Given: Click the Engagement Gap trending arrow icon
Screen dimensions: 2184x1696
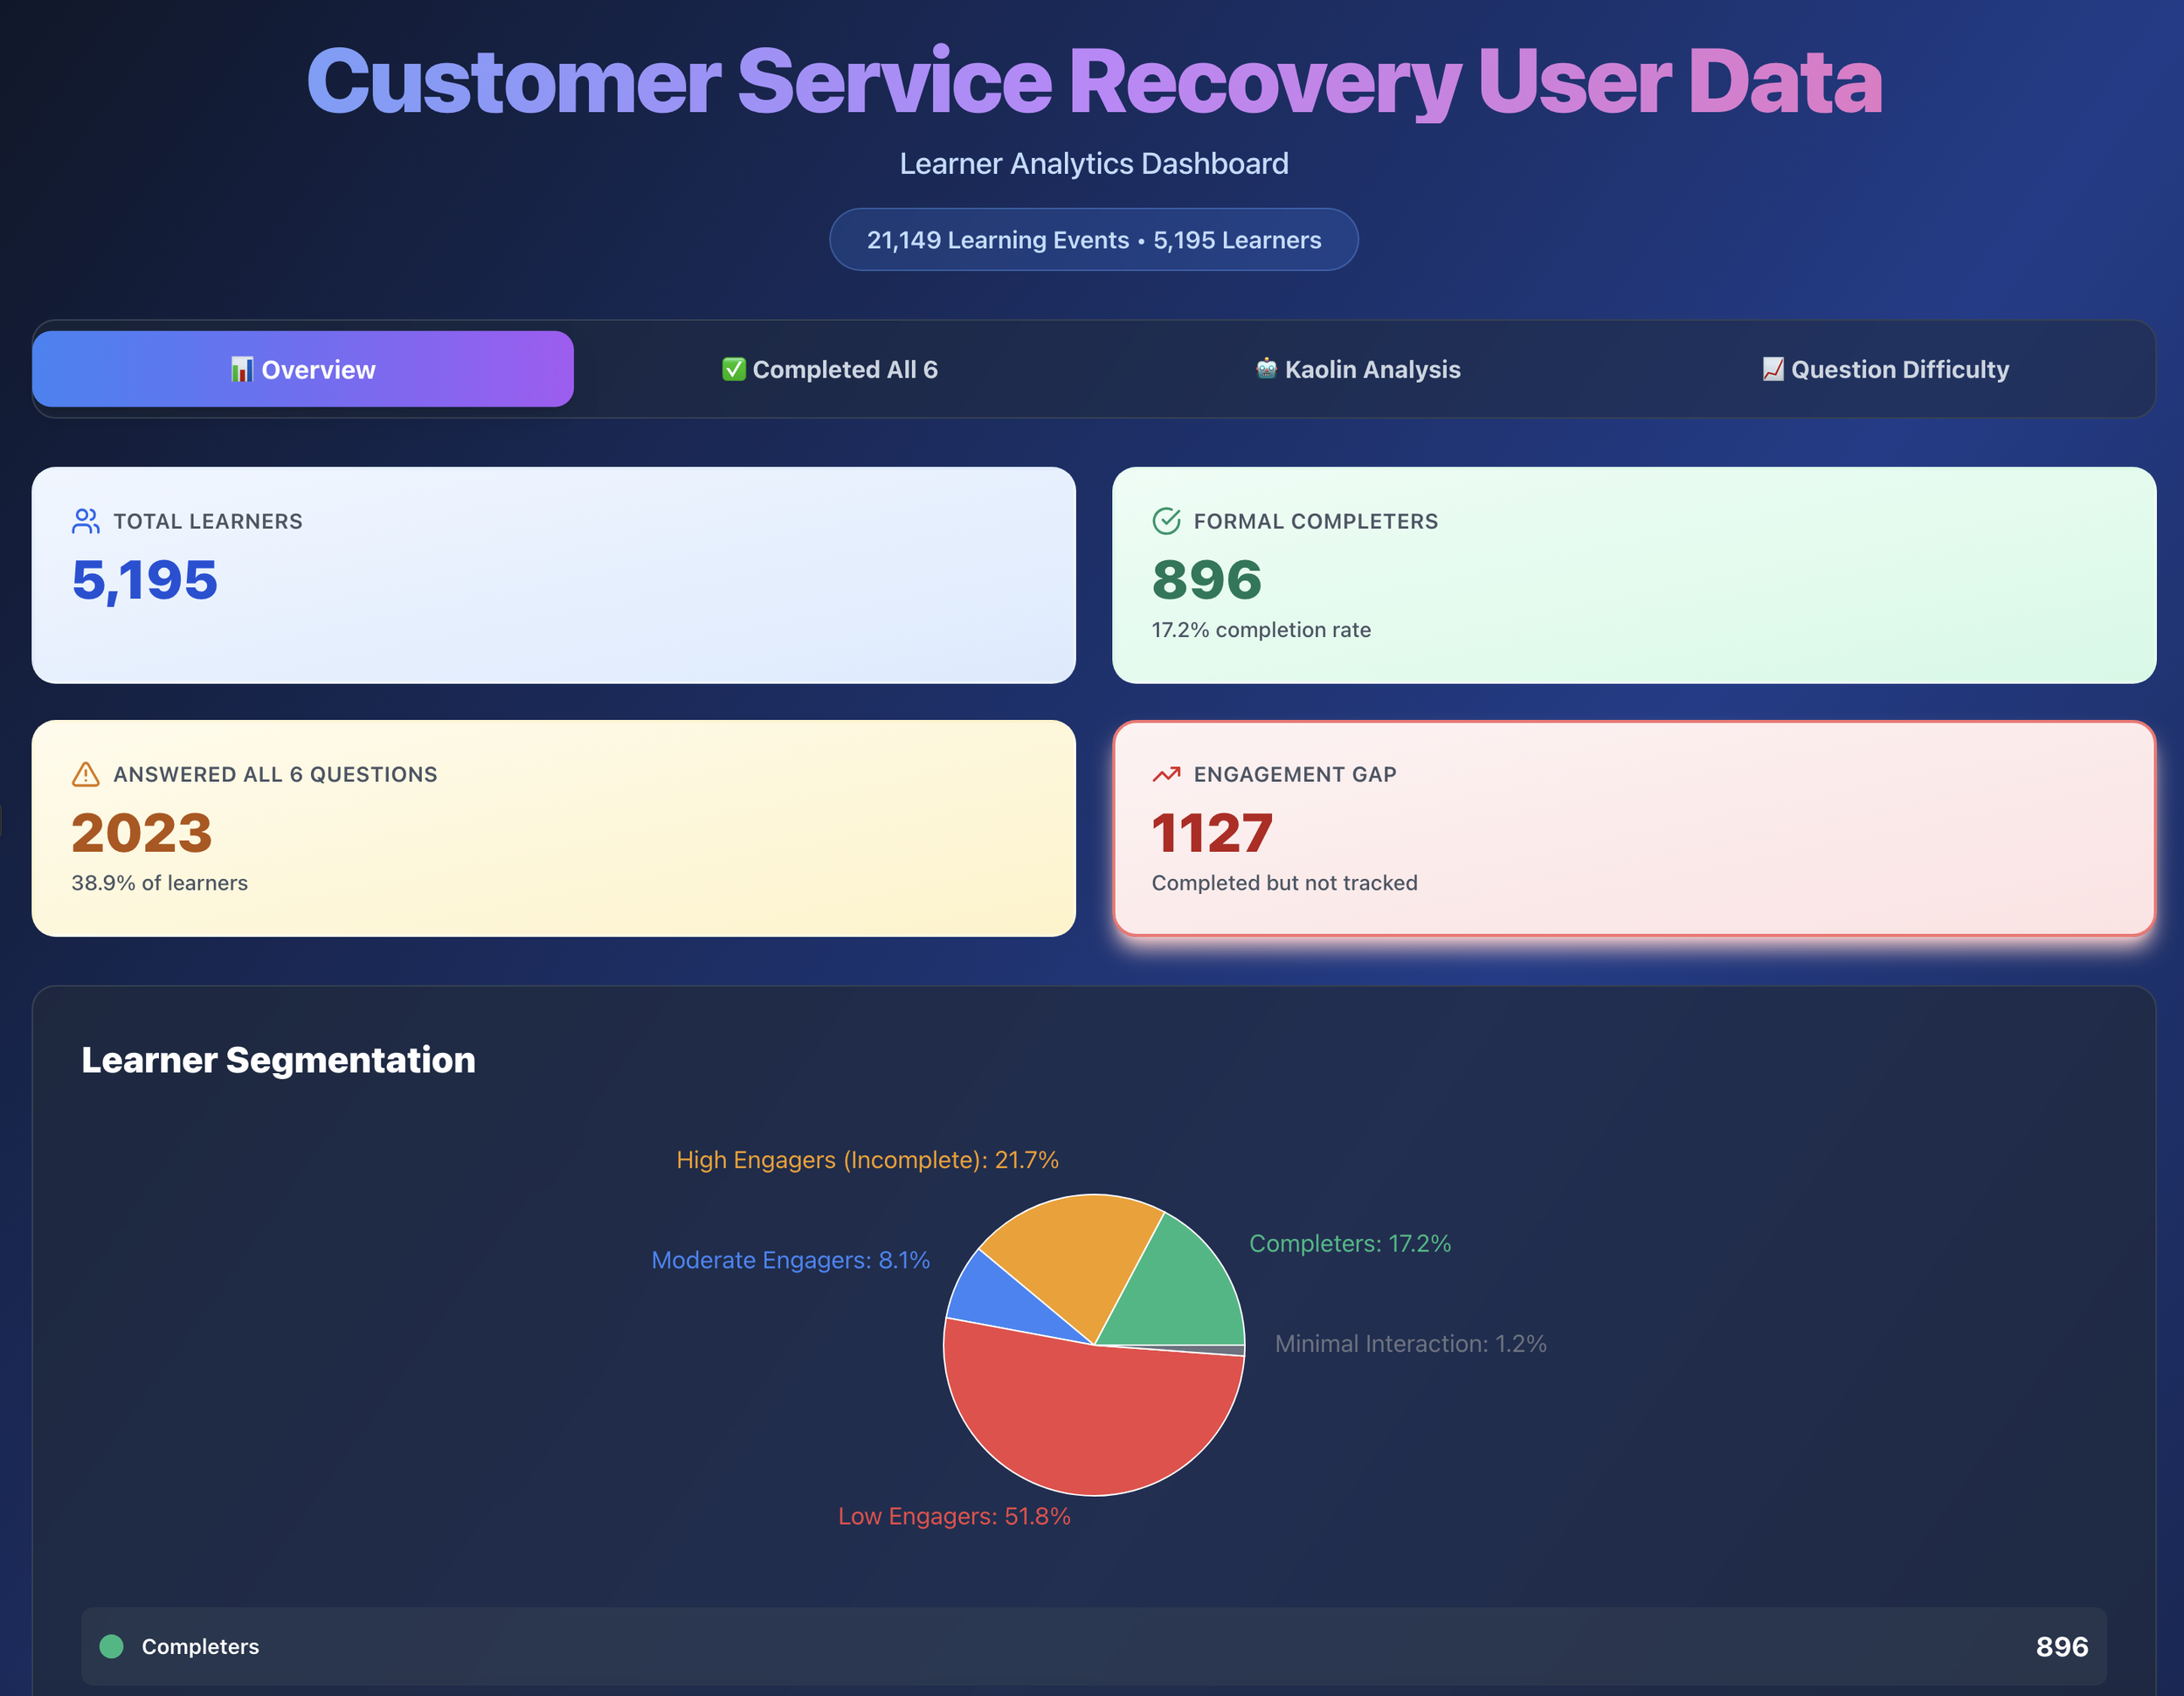Looking at the screenshot, I should pos(1166,774).
